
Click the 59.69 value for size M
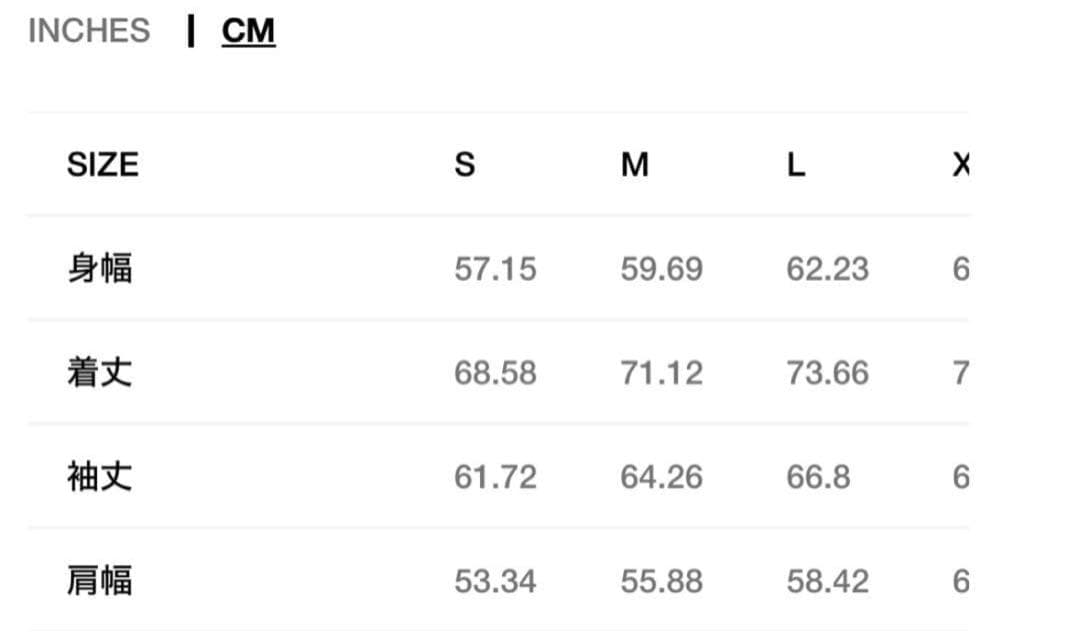click(x=661, y=269)
